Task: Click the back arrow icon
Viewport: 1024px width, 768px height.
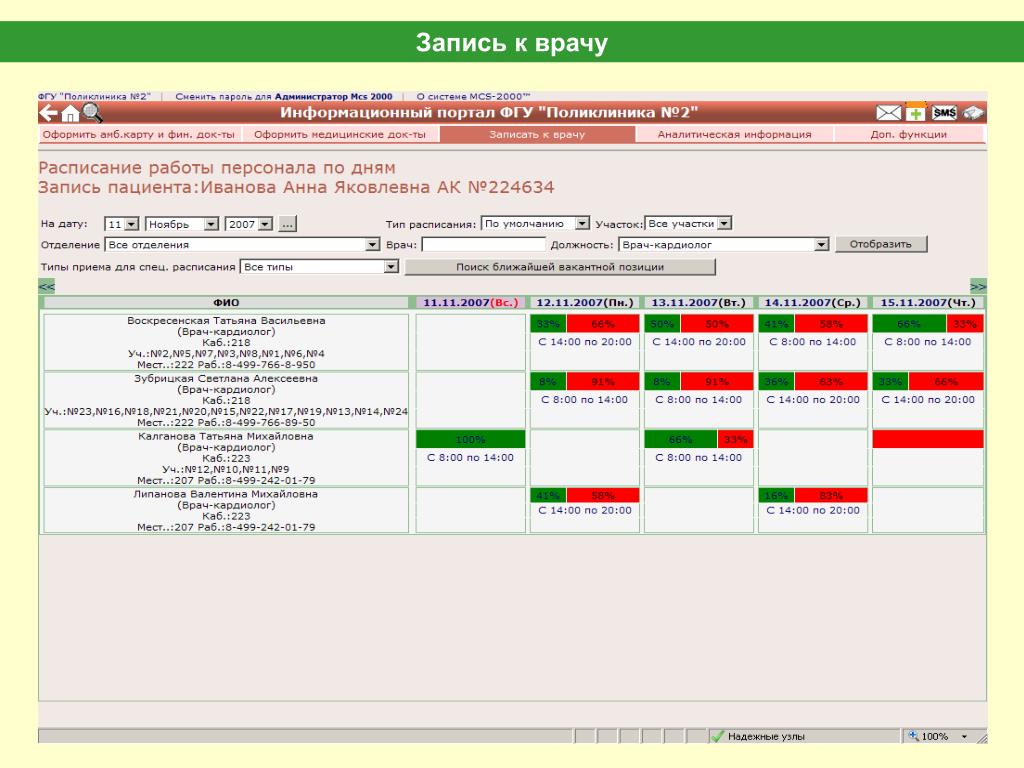Action: 48,114
